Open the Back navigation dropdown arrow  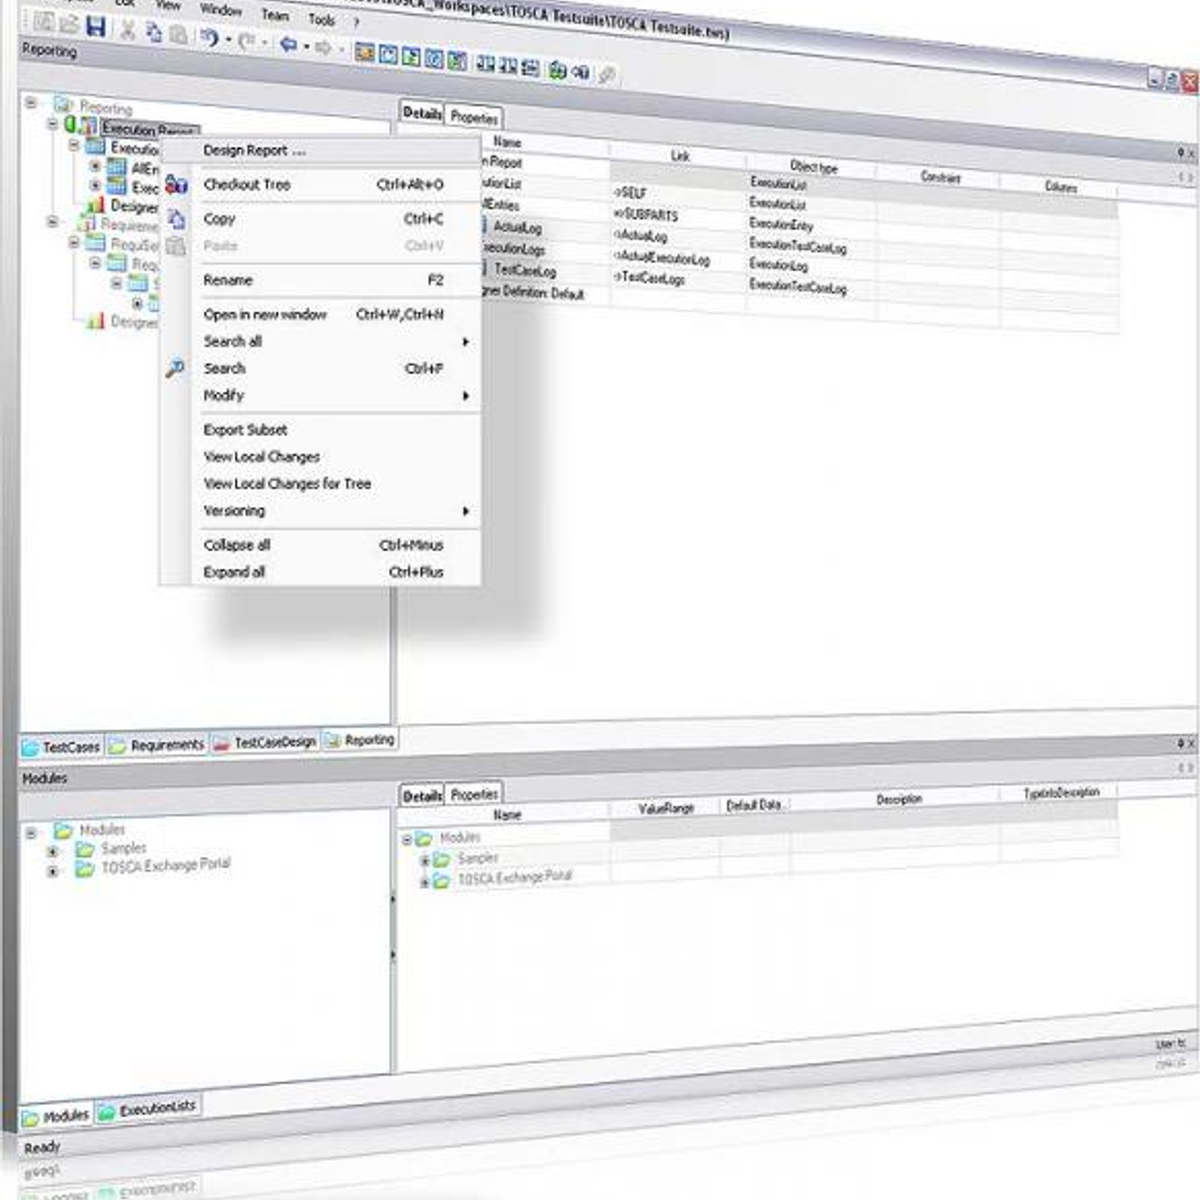coord(305,46)
